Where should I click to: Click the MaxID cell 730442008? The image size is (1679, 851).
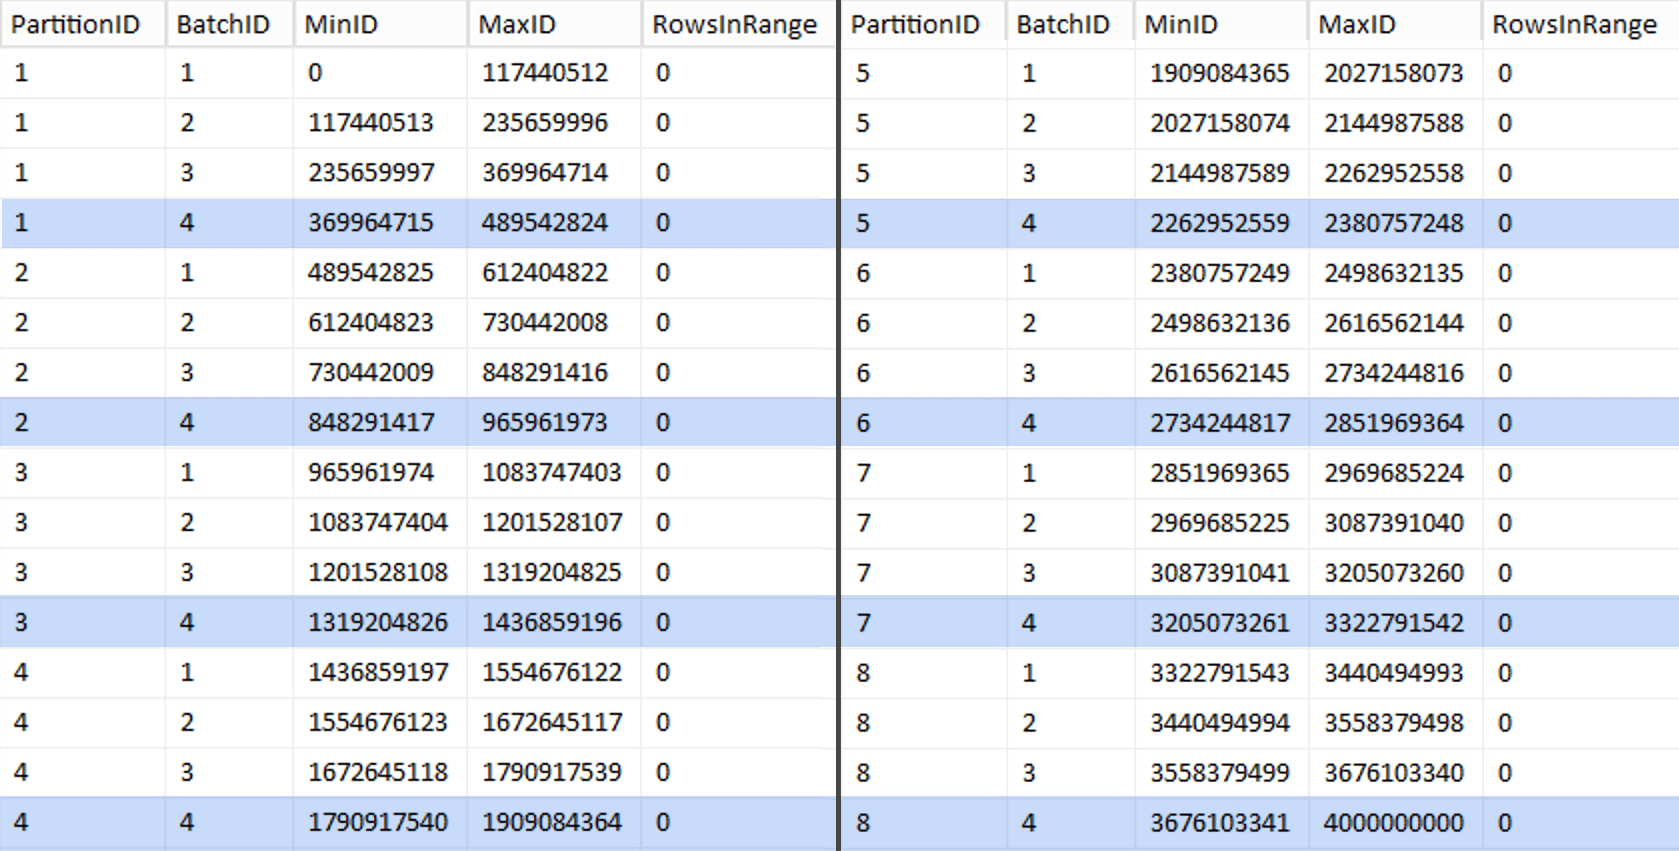tap(554, 323)
